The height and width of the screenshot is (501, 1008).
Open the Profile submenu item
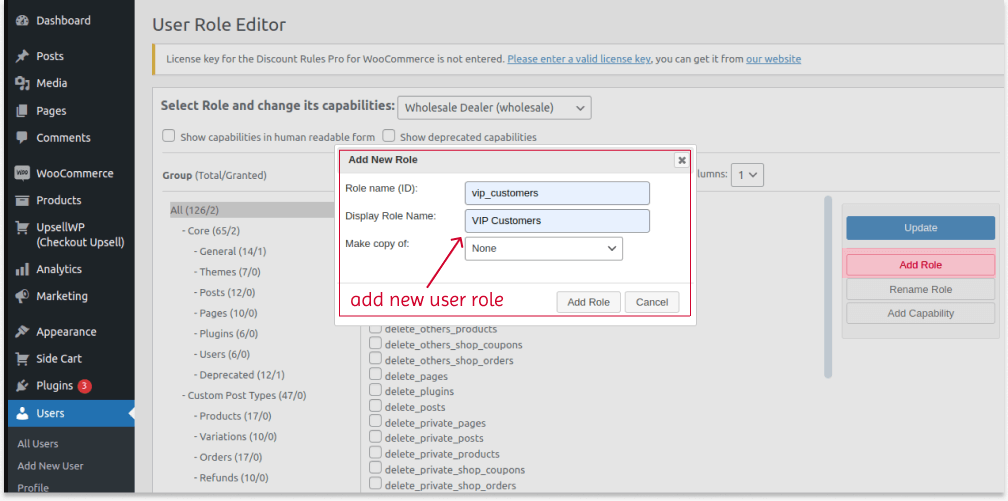click(33, 487)
